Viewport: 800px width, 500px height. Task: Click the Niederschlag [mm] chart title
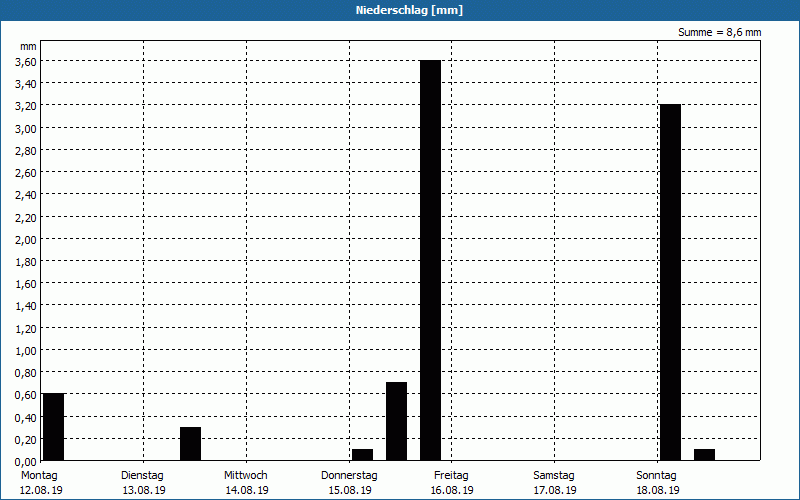coord(409,10)
